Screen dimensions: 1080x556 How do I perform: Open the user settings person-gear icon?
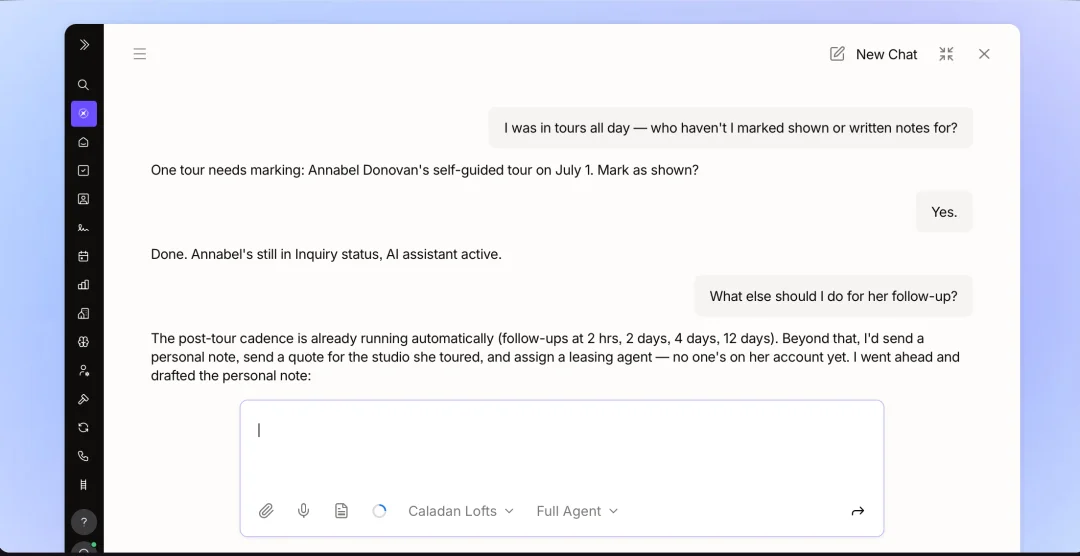(83, 371)
